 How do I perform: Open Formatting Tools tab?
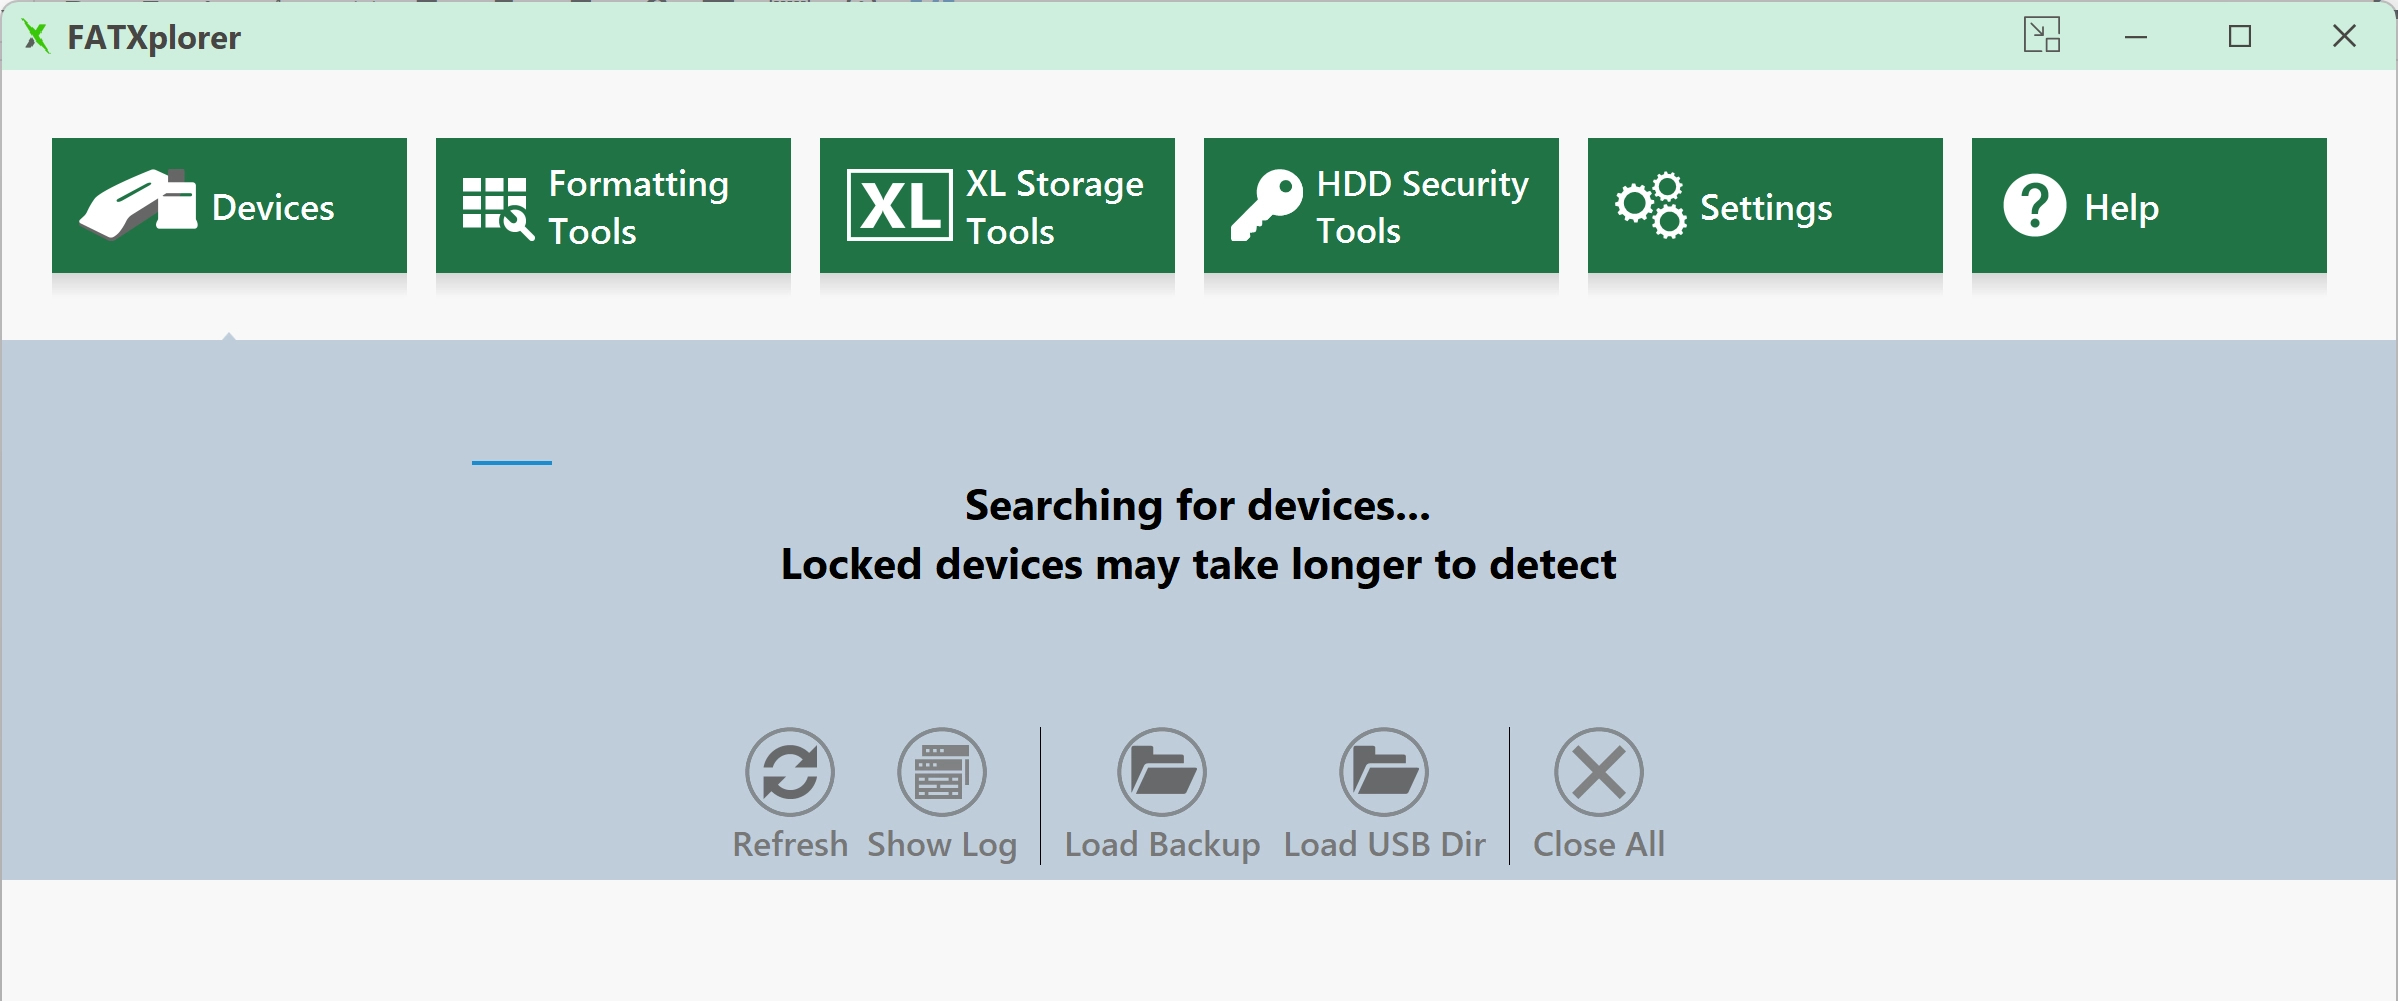[613, 205]
